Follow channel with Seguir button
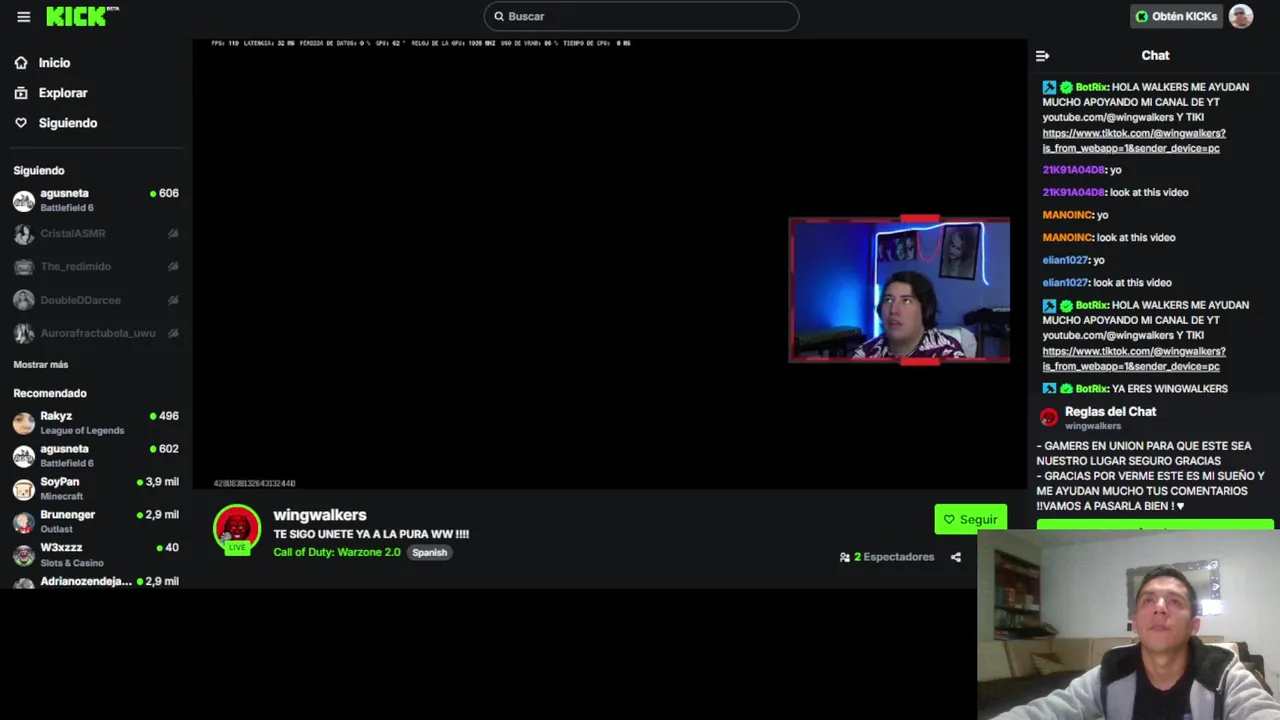 tap(970, 519)
